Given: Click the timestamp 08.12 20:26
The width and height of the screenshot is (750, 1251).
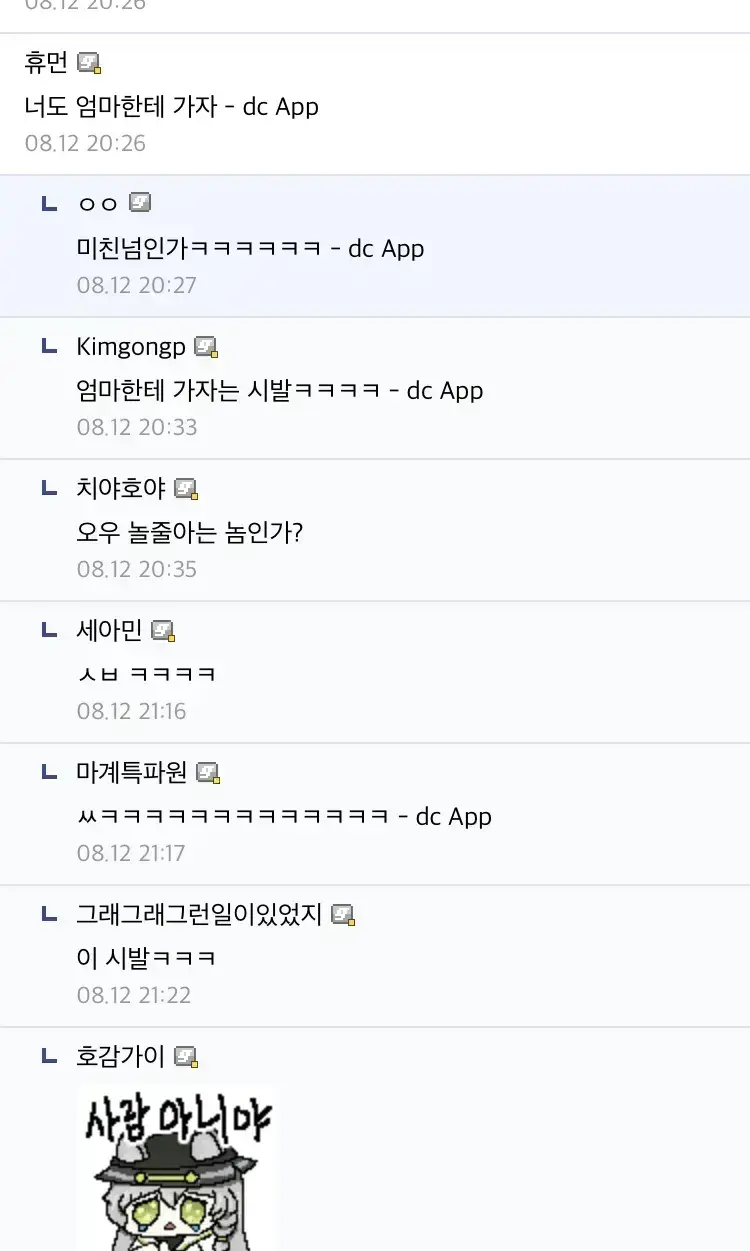Looking at the screenshot, I should click(86, 143).
